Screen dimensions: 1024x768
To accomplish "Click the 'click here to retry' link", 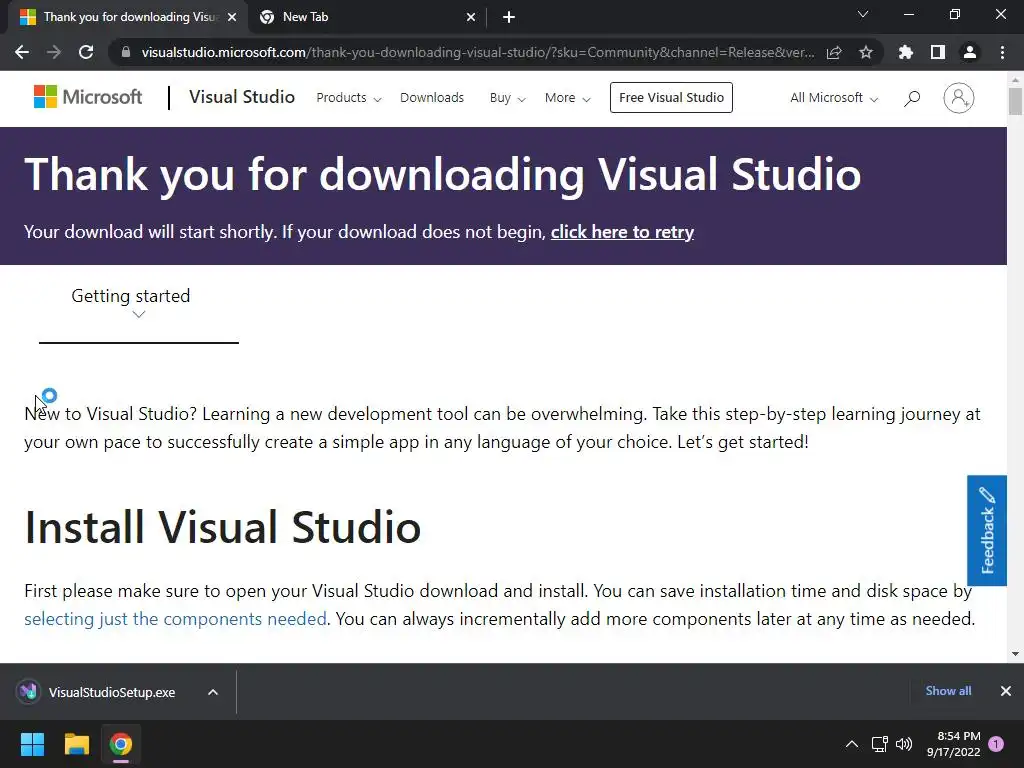I will pyautogui.click(x=622, y=232).
